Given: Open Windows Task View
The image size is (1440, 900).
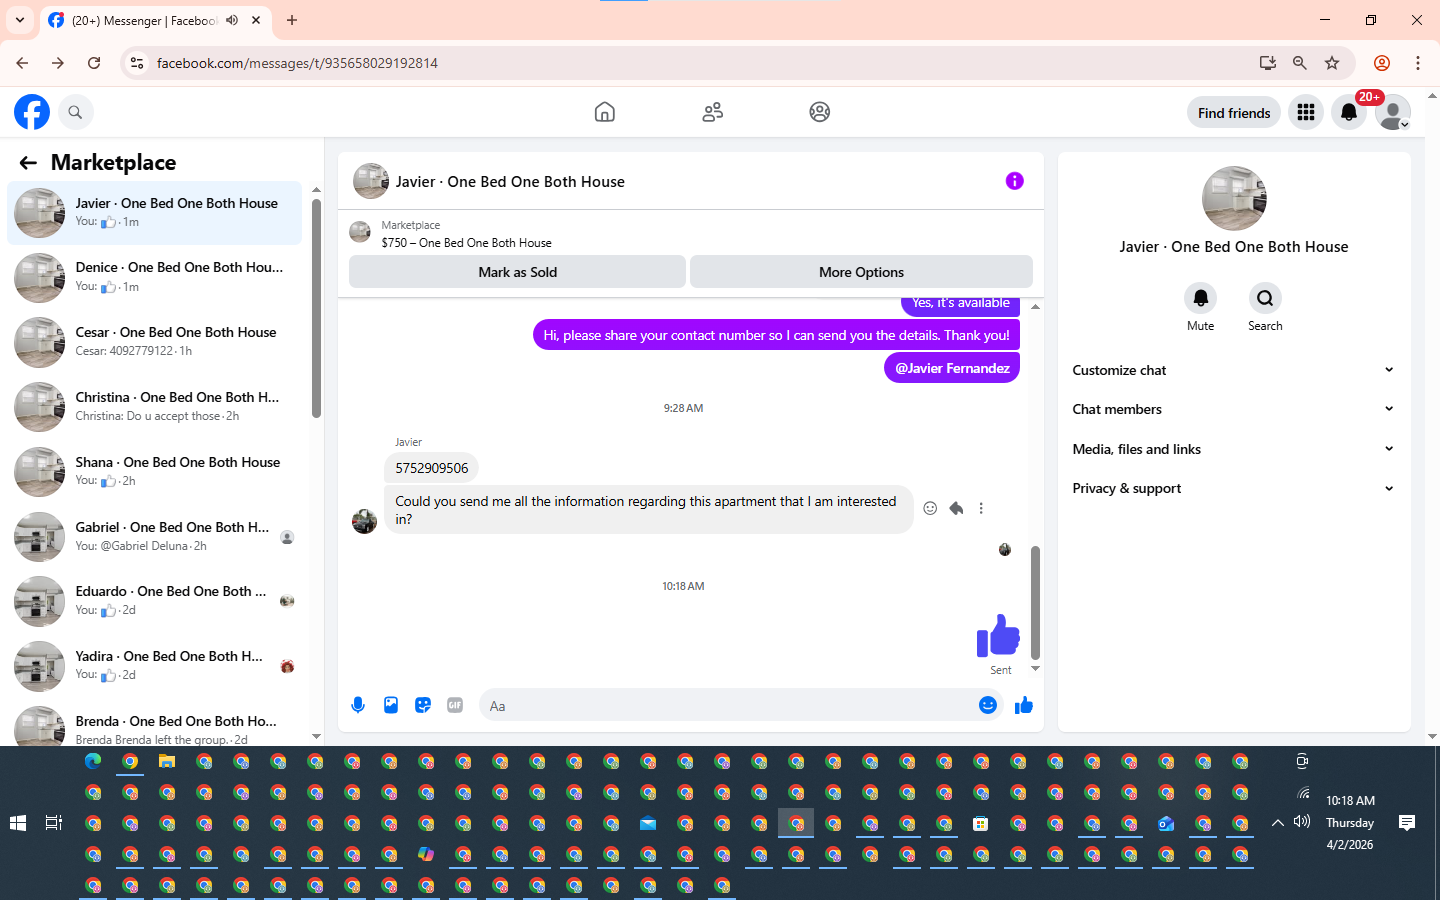Looking at the screenshot, I should point(54,823).
